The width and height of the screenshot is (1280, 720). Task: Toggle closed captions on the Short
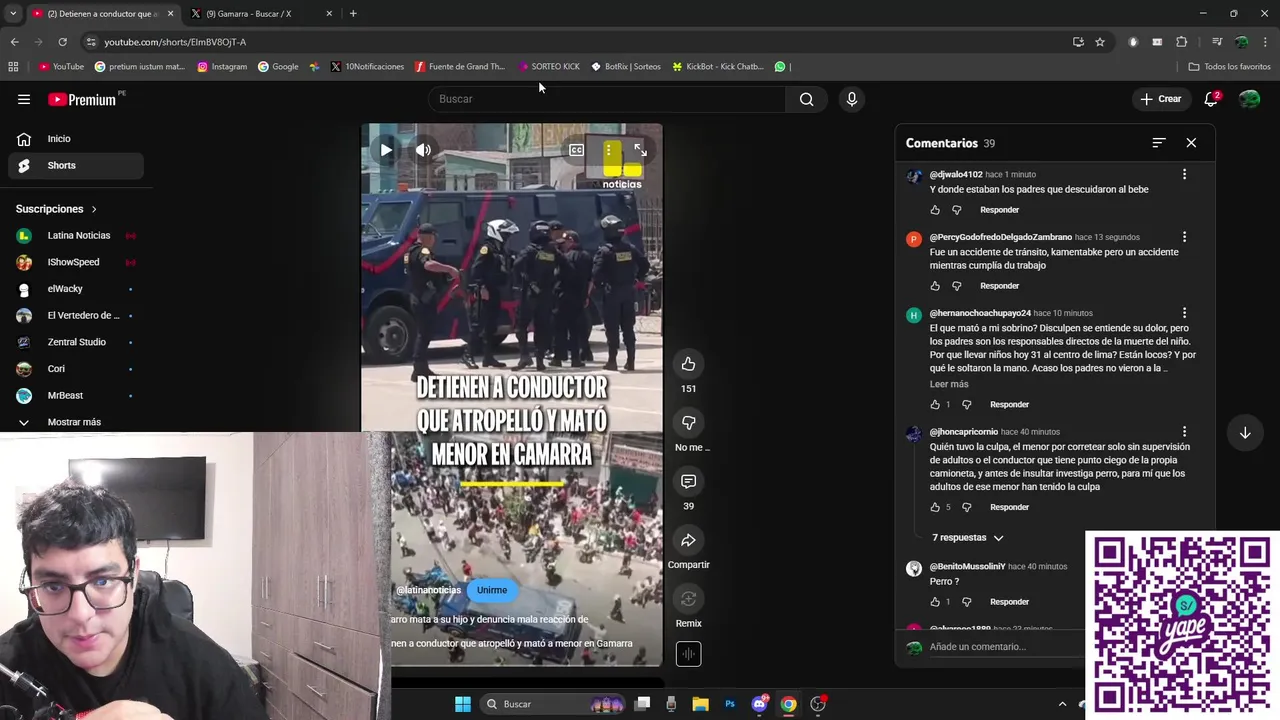[576, 150]
